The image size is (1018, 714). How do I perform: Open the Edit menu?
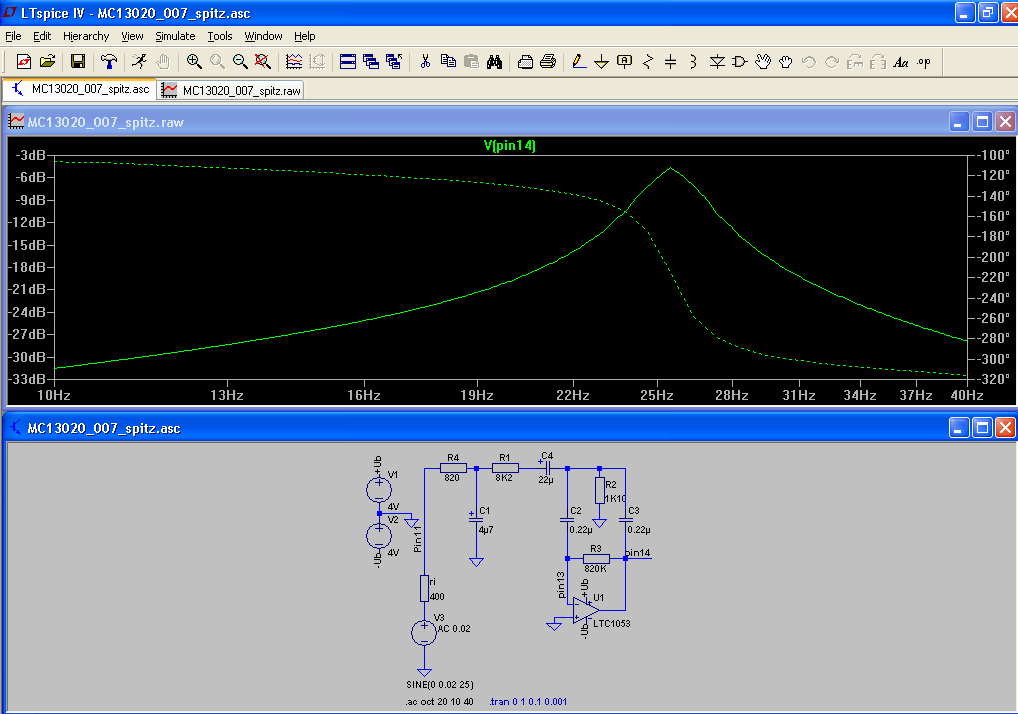(42, 36)
